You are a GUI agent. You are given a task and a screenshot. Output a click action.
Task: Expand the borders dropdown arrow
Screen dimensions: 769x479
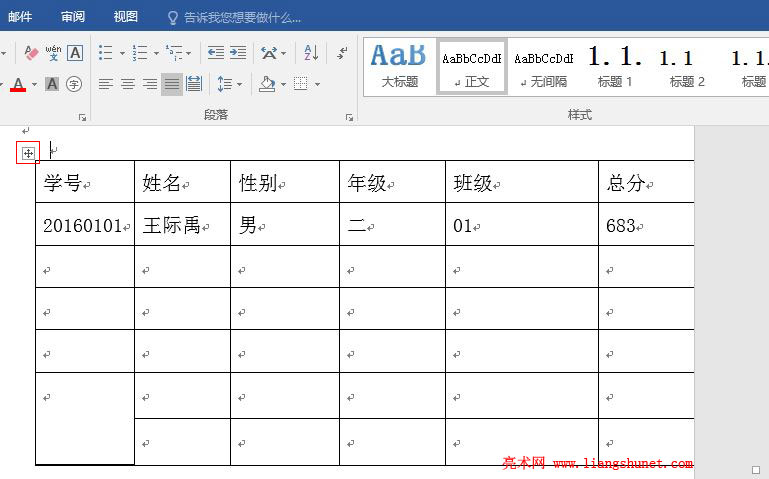317,84
